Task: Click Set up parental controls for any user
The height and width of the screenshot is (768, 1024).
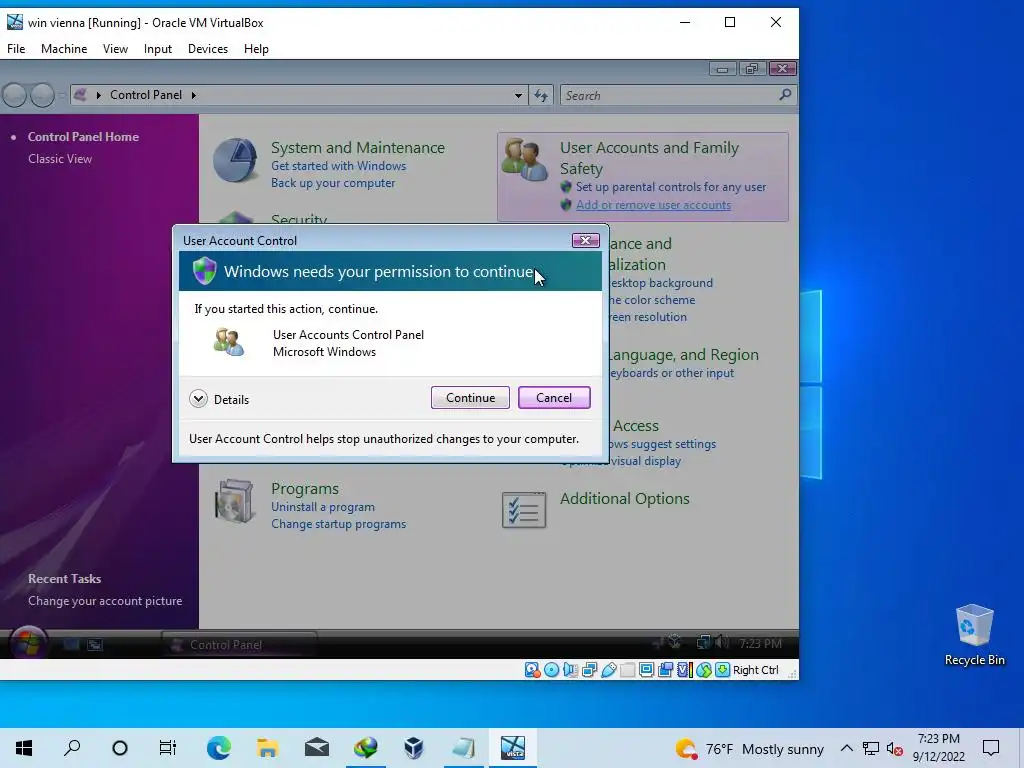Action: point(671,187)
